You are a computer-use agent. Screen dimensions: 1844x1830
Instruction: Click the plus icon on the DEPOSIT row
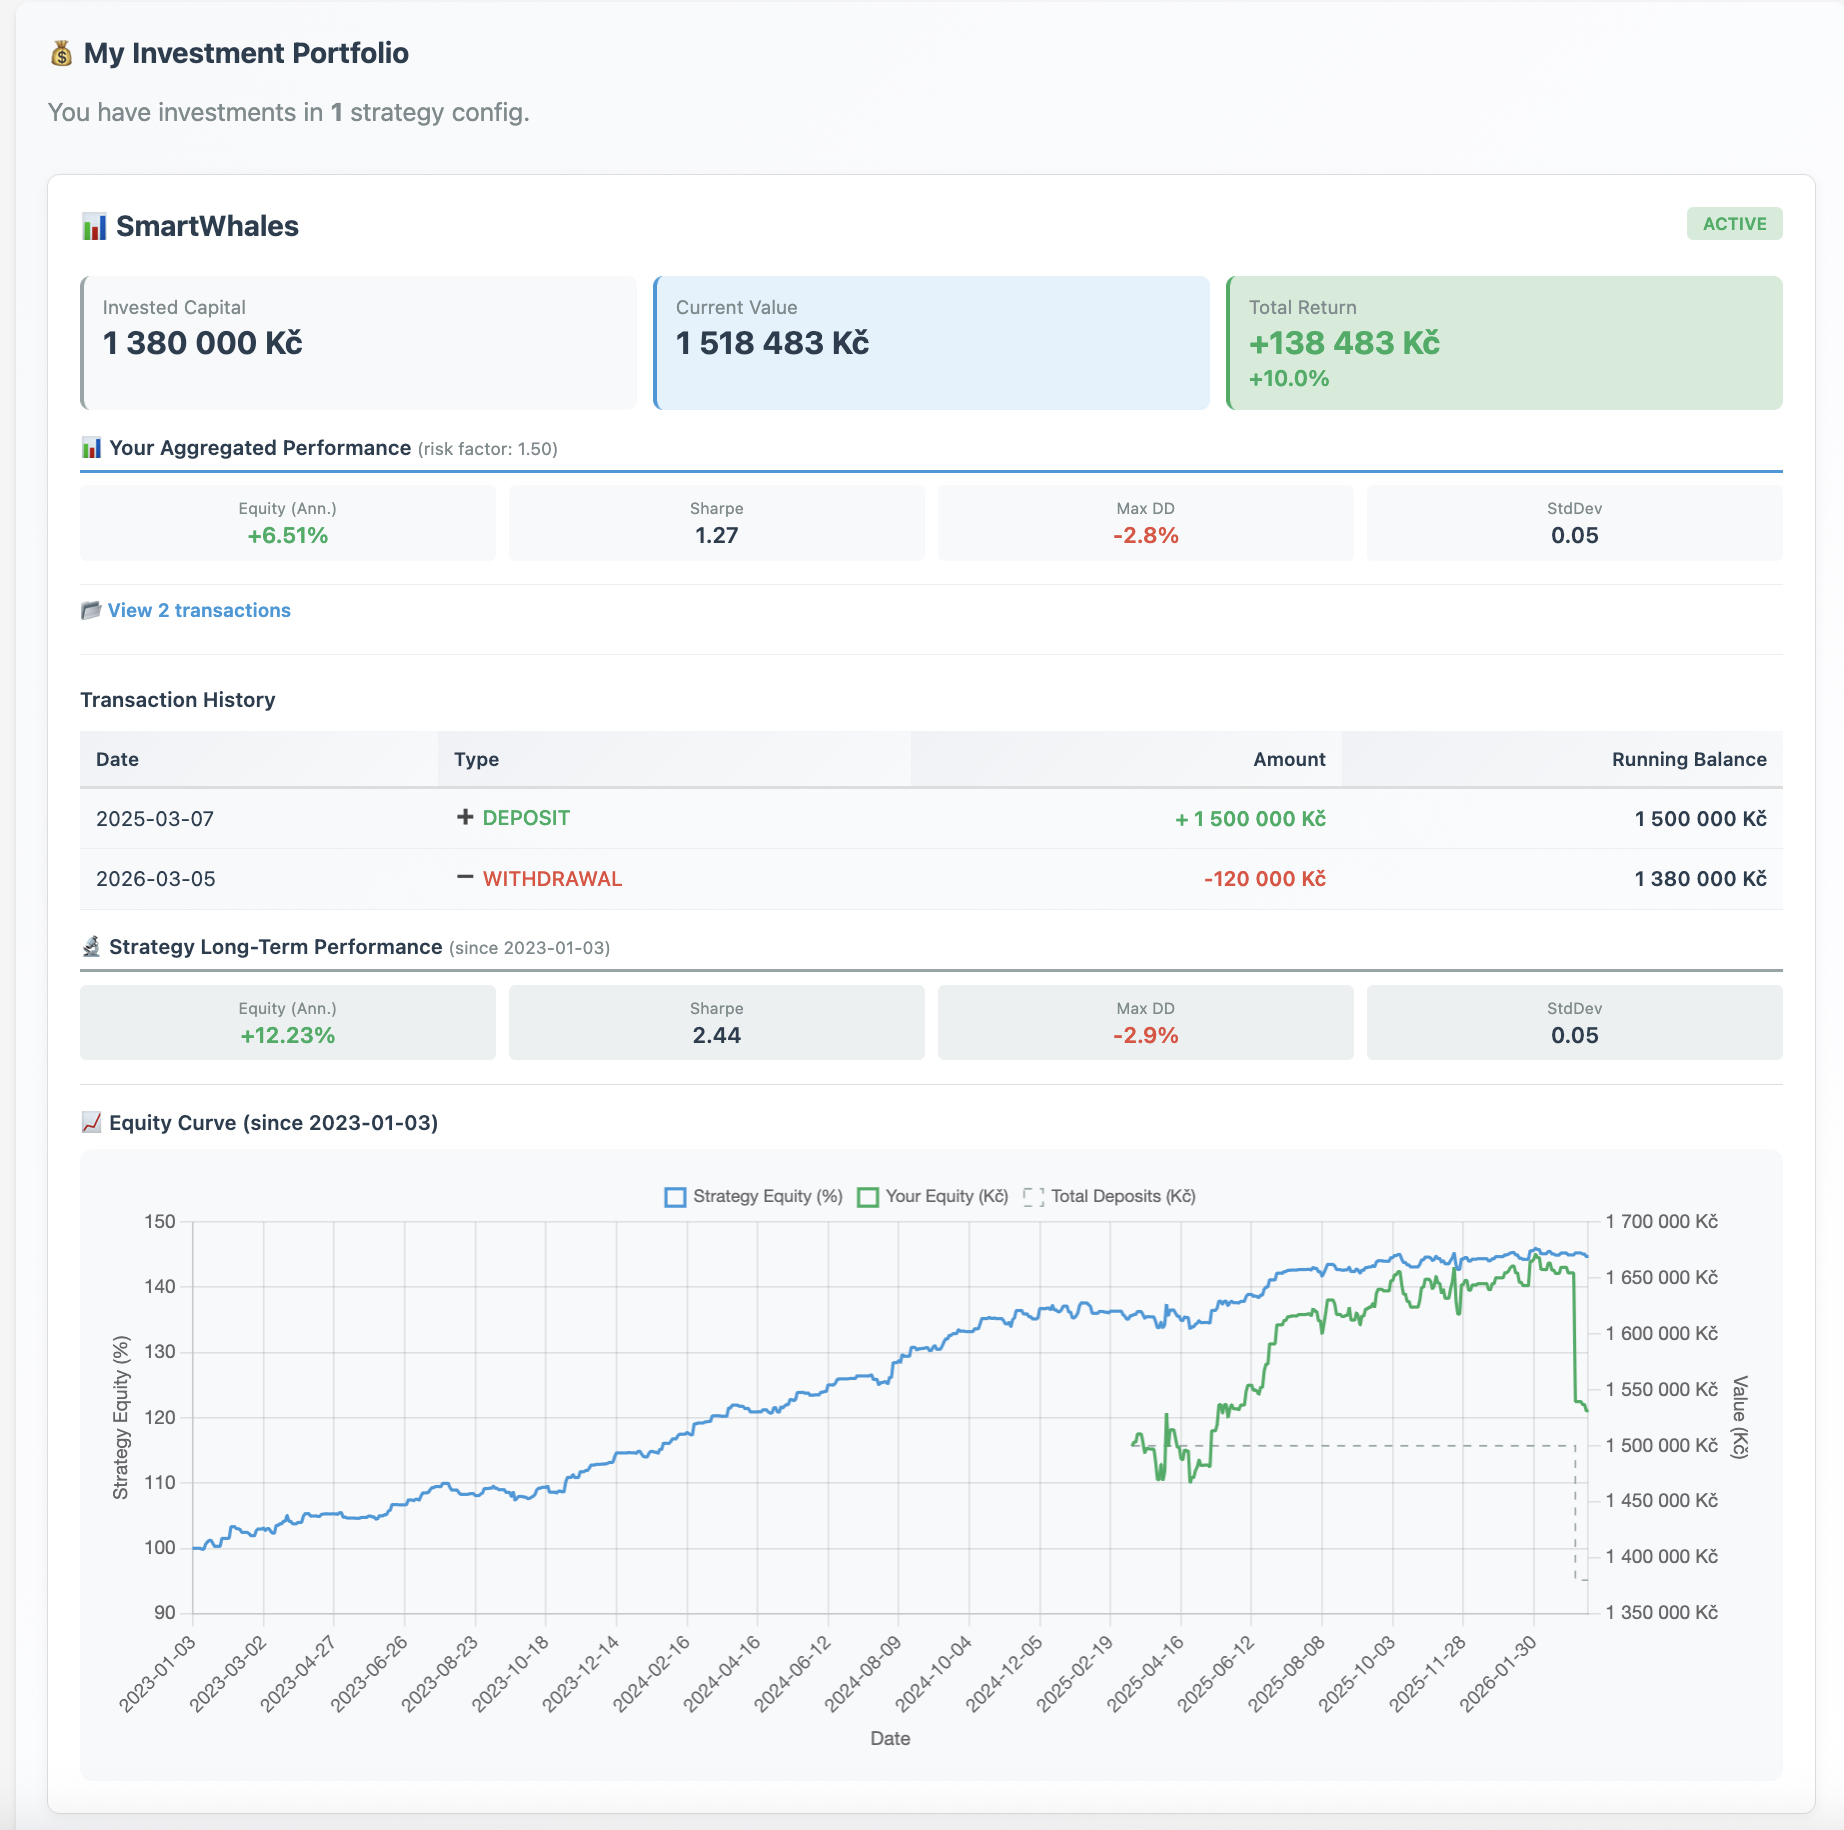[464, 817]
